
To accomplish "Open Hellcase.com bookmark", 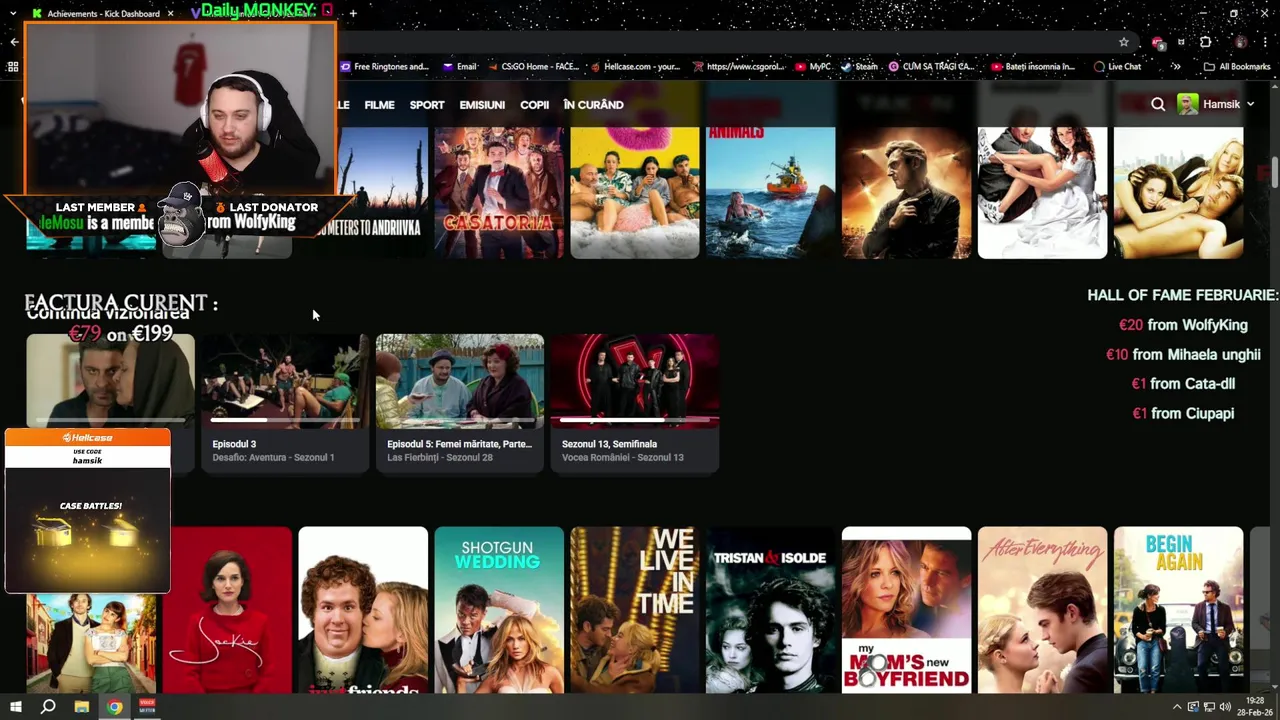I will coord(636,67).
